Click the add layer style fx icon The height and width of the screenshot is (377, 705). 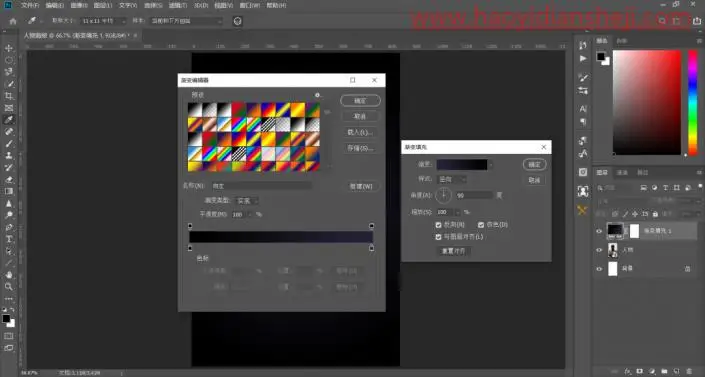tap(627, 372)
